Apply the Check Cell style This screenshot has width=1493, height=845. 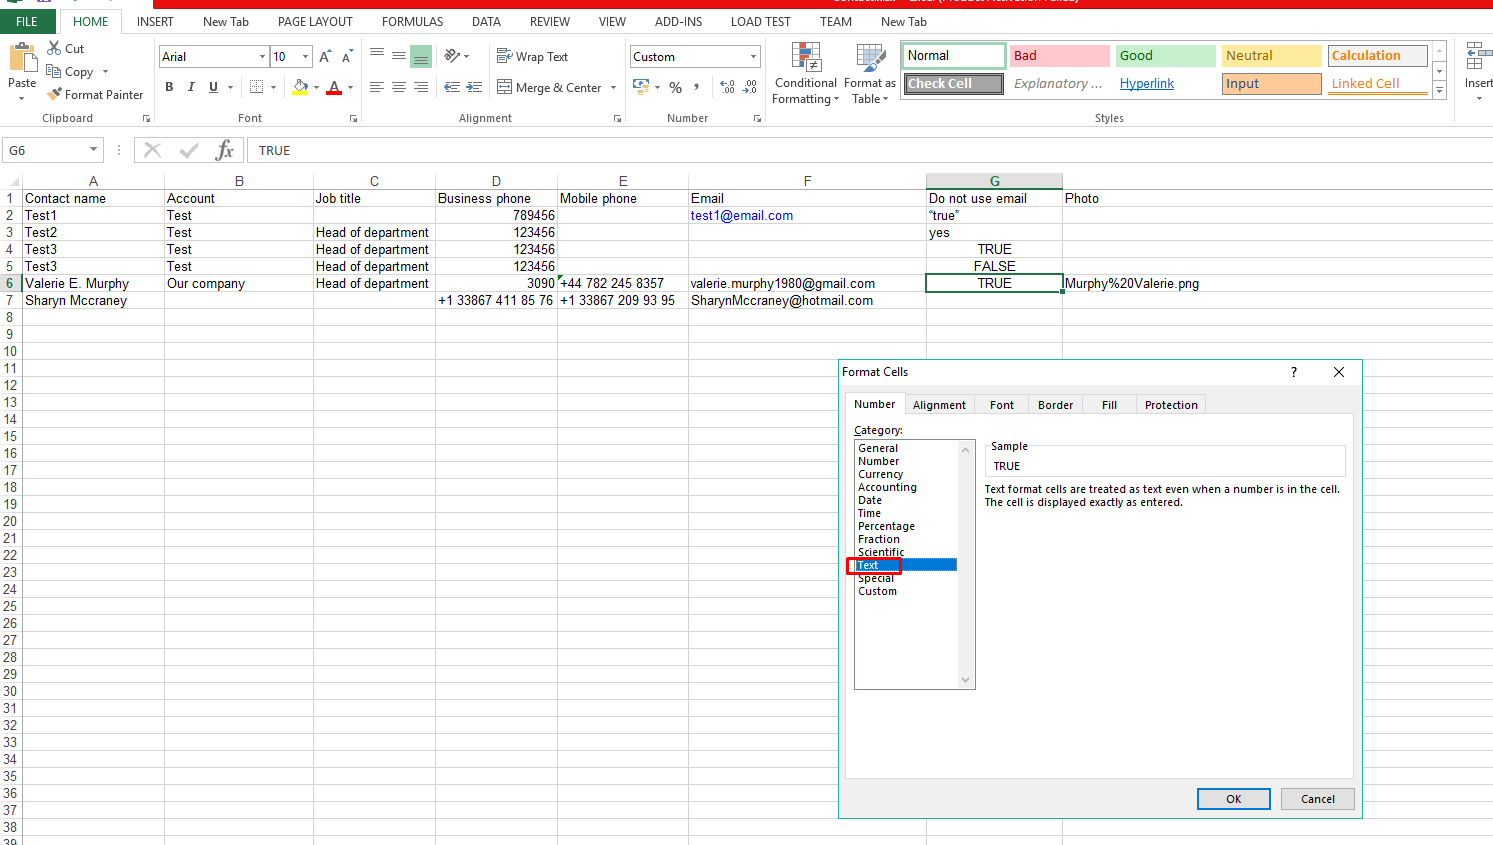954,84
